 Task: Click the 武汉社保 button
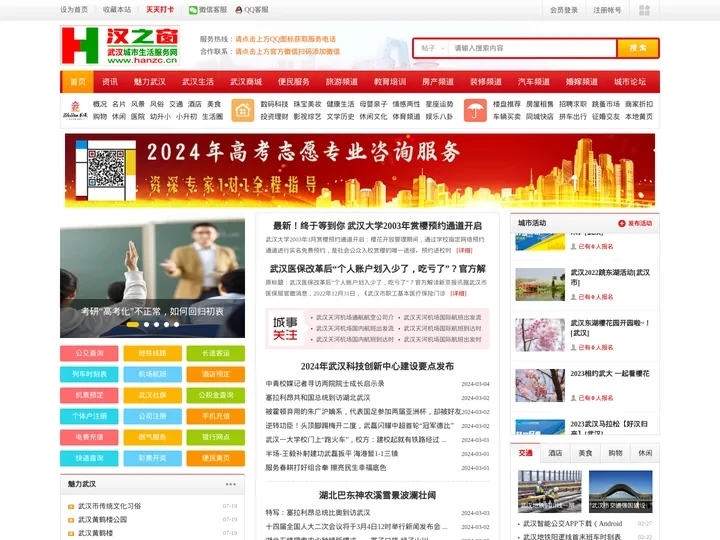(x=152, y=395)
